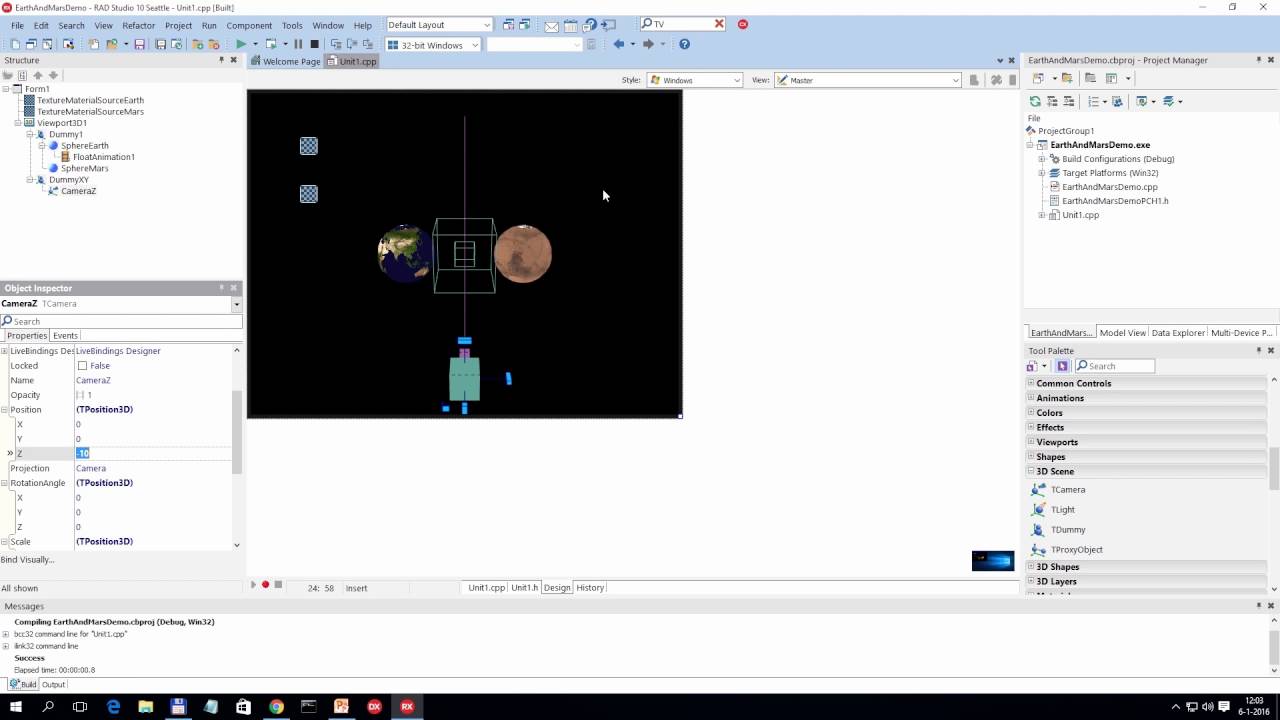The image size is (1280, 720).
Task: Open the Component menu
Action: (249, 25)
